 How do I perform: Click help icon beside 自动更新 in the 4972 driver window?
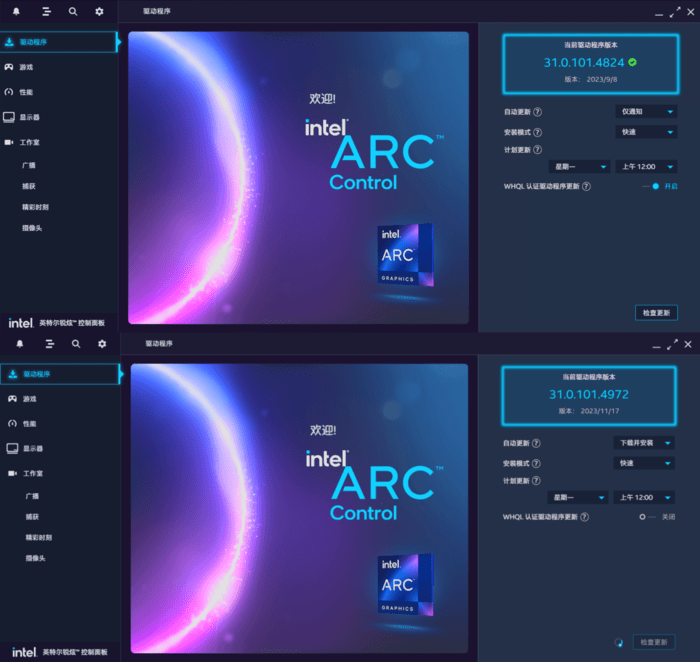point(536,443)
